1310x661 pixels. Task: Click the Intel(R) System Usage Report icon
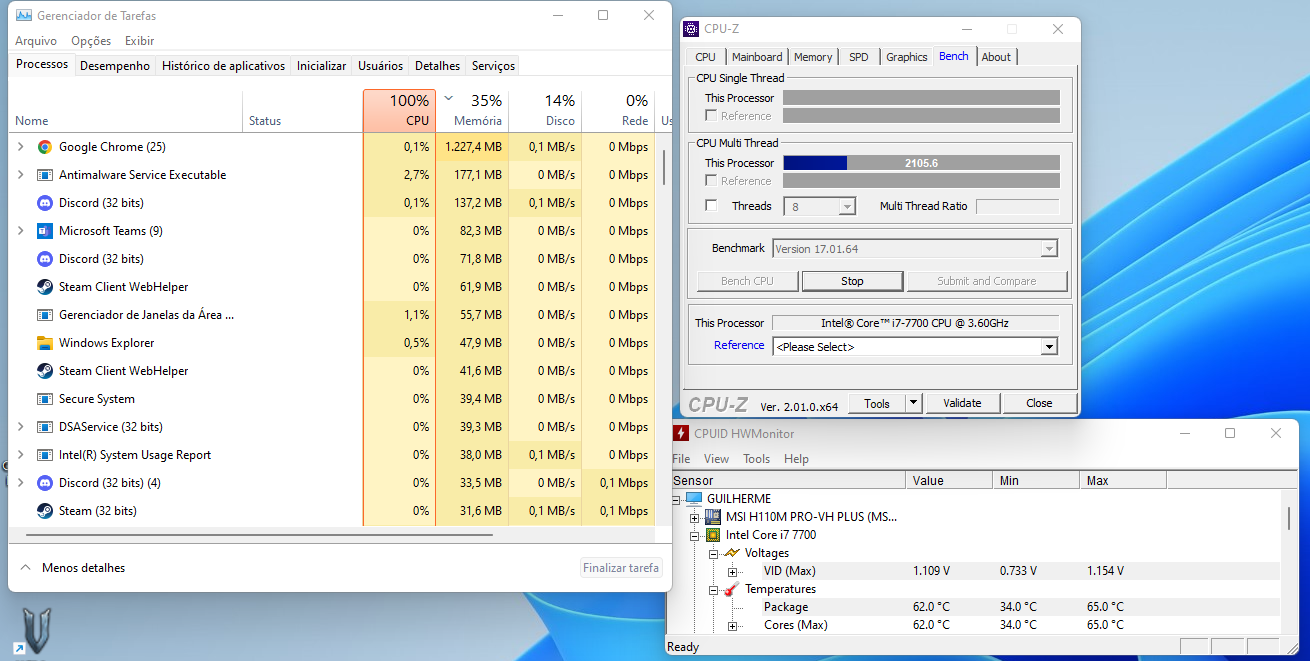[44, 455]
